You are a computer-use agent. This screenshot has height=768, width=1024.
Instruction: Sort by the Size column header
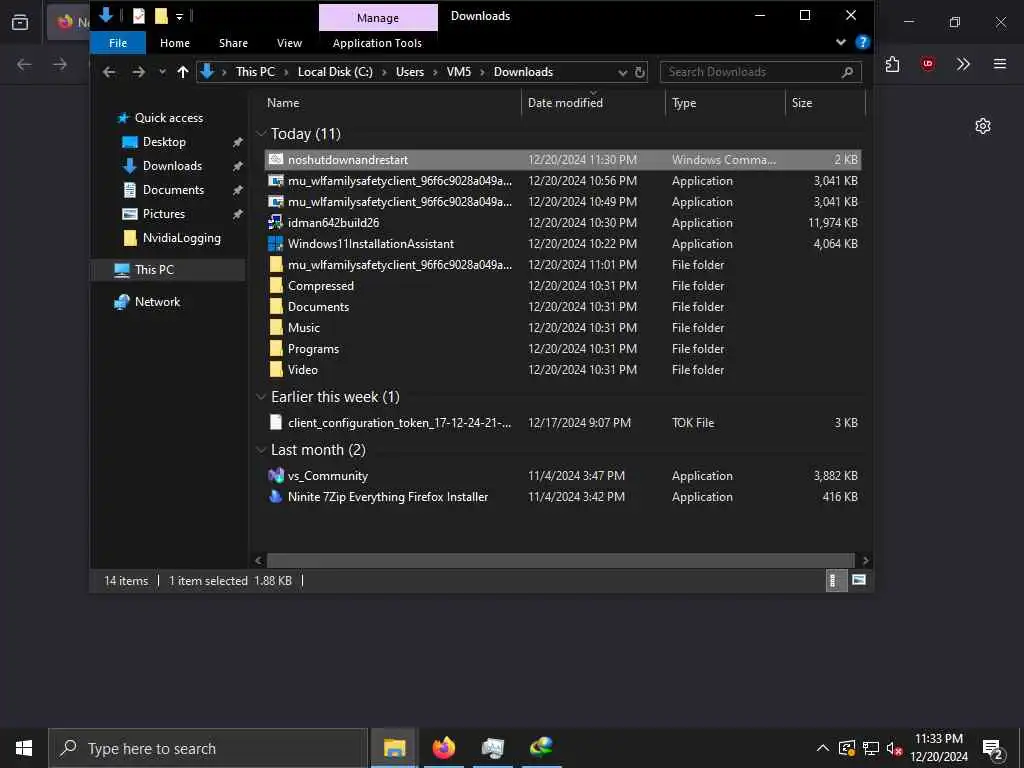coord(802,103)
